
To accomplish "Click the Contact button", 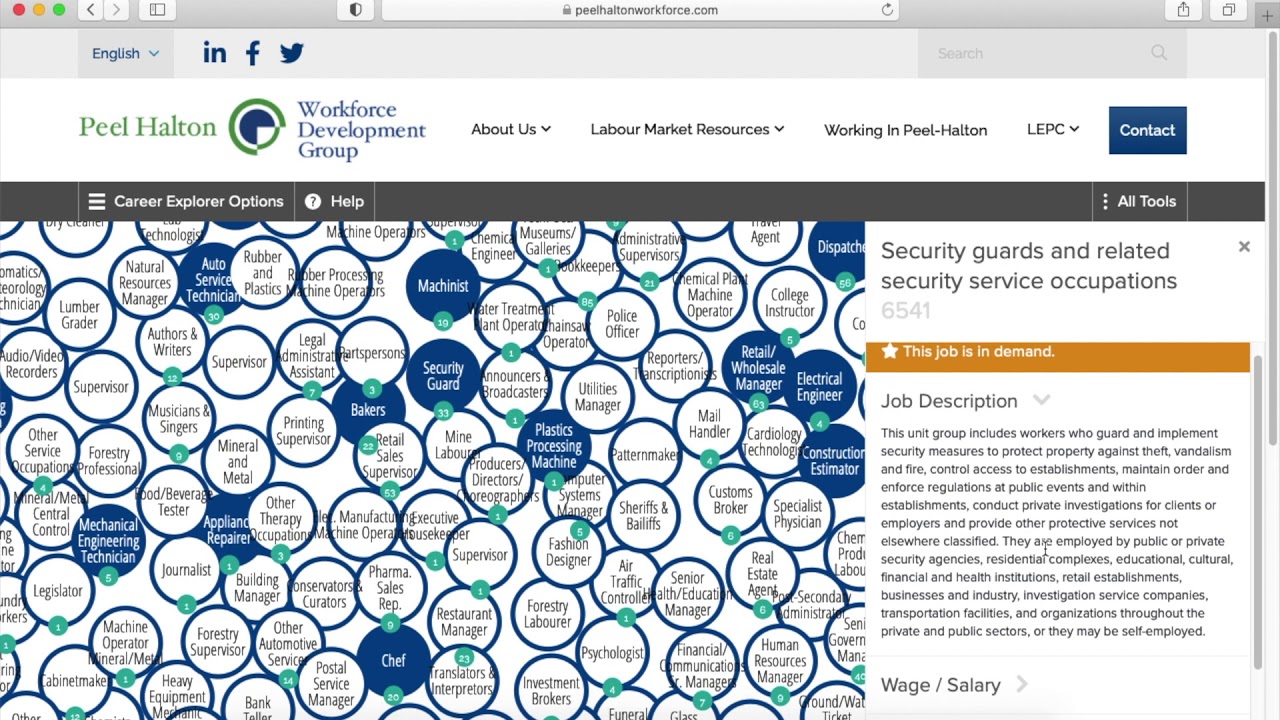I will pyautogui.click(x=1147, y=130).
